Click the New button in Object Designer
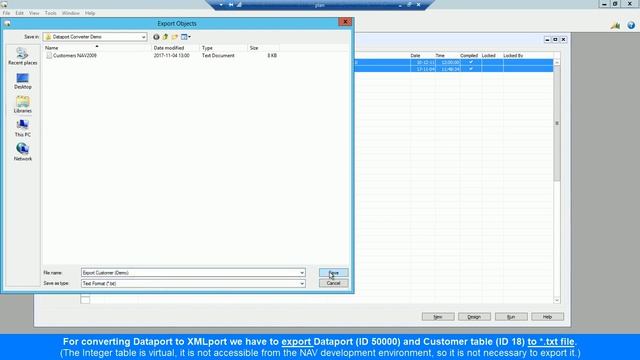Image resolution: width=640 pixels, height=360 pixels. coord(438,317)
